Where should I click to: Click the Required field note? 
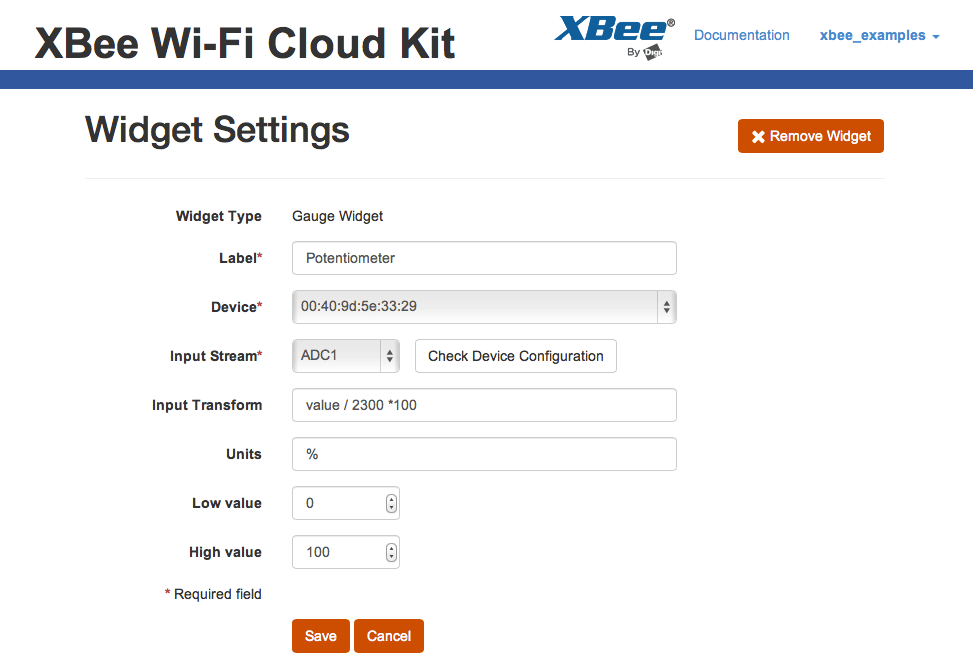coord(213,594)
